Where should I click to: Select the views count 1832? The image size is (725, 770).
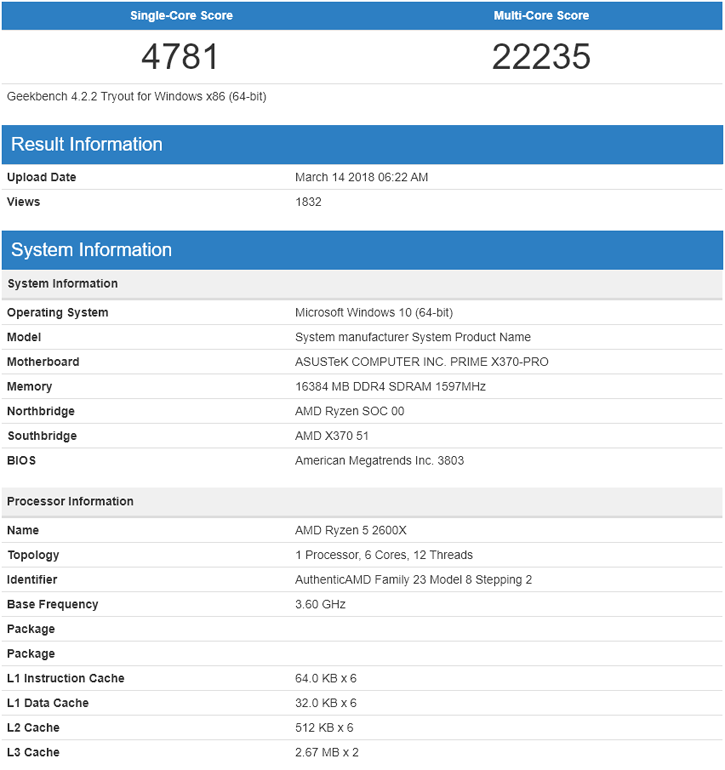[308, 202]
